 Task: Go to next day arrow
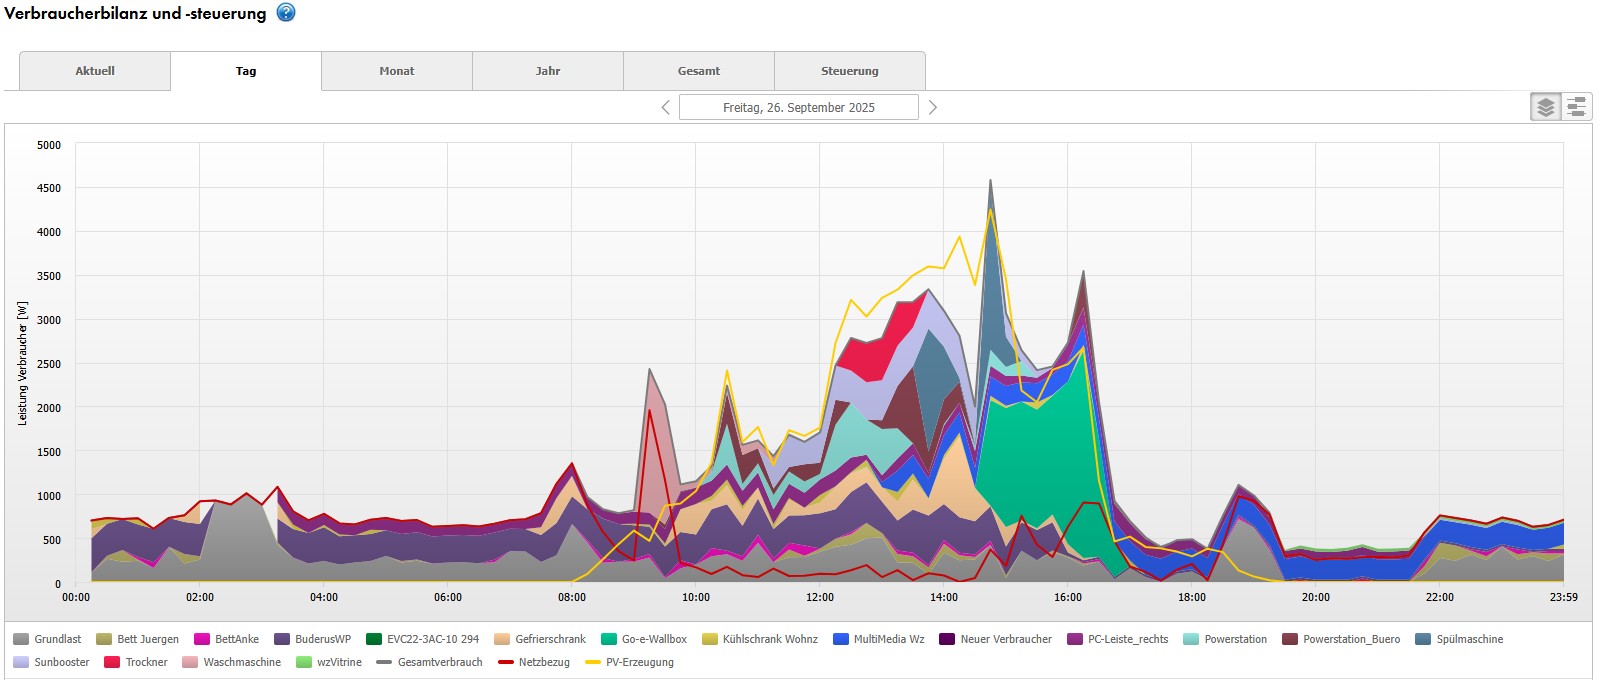point(932,107)
